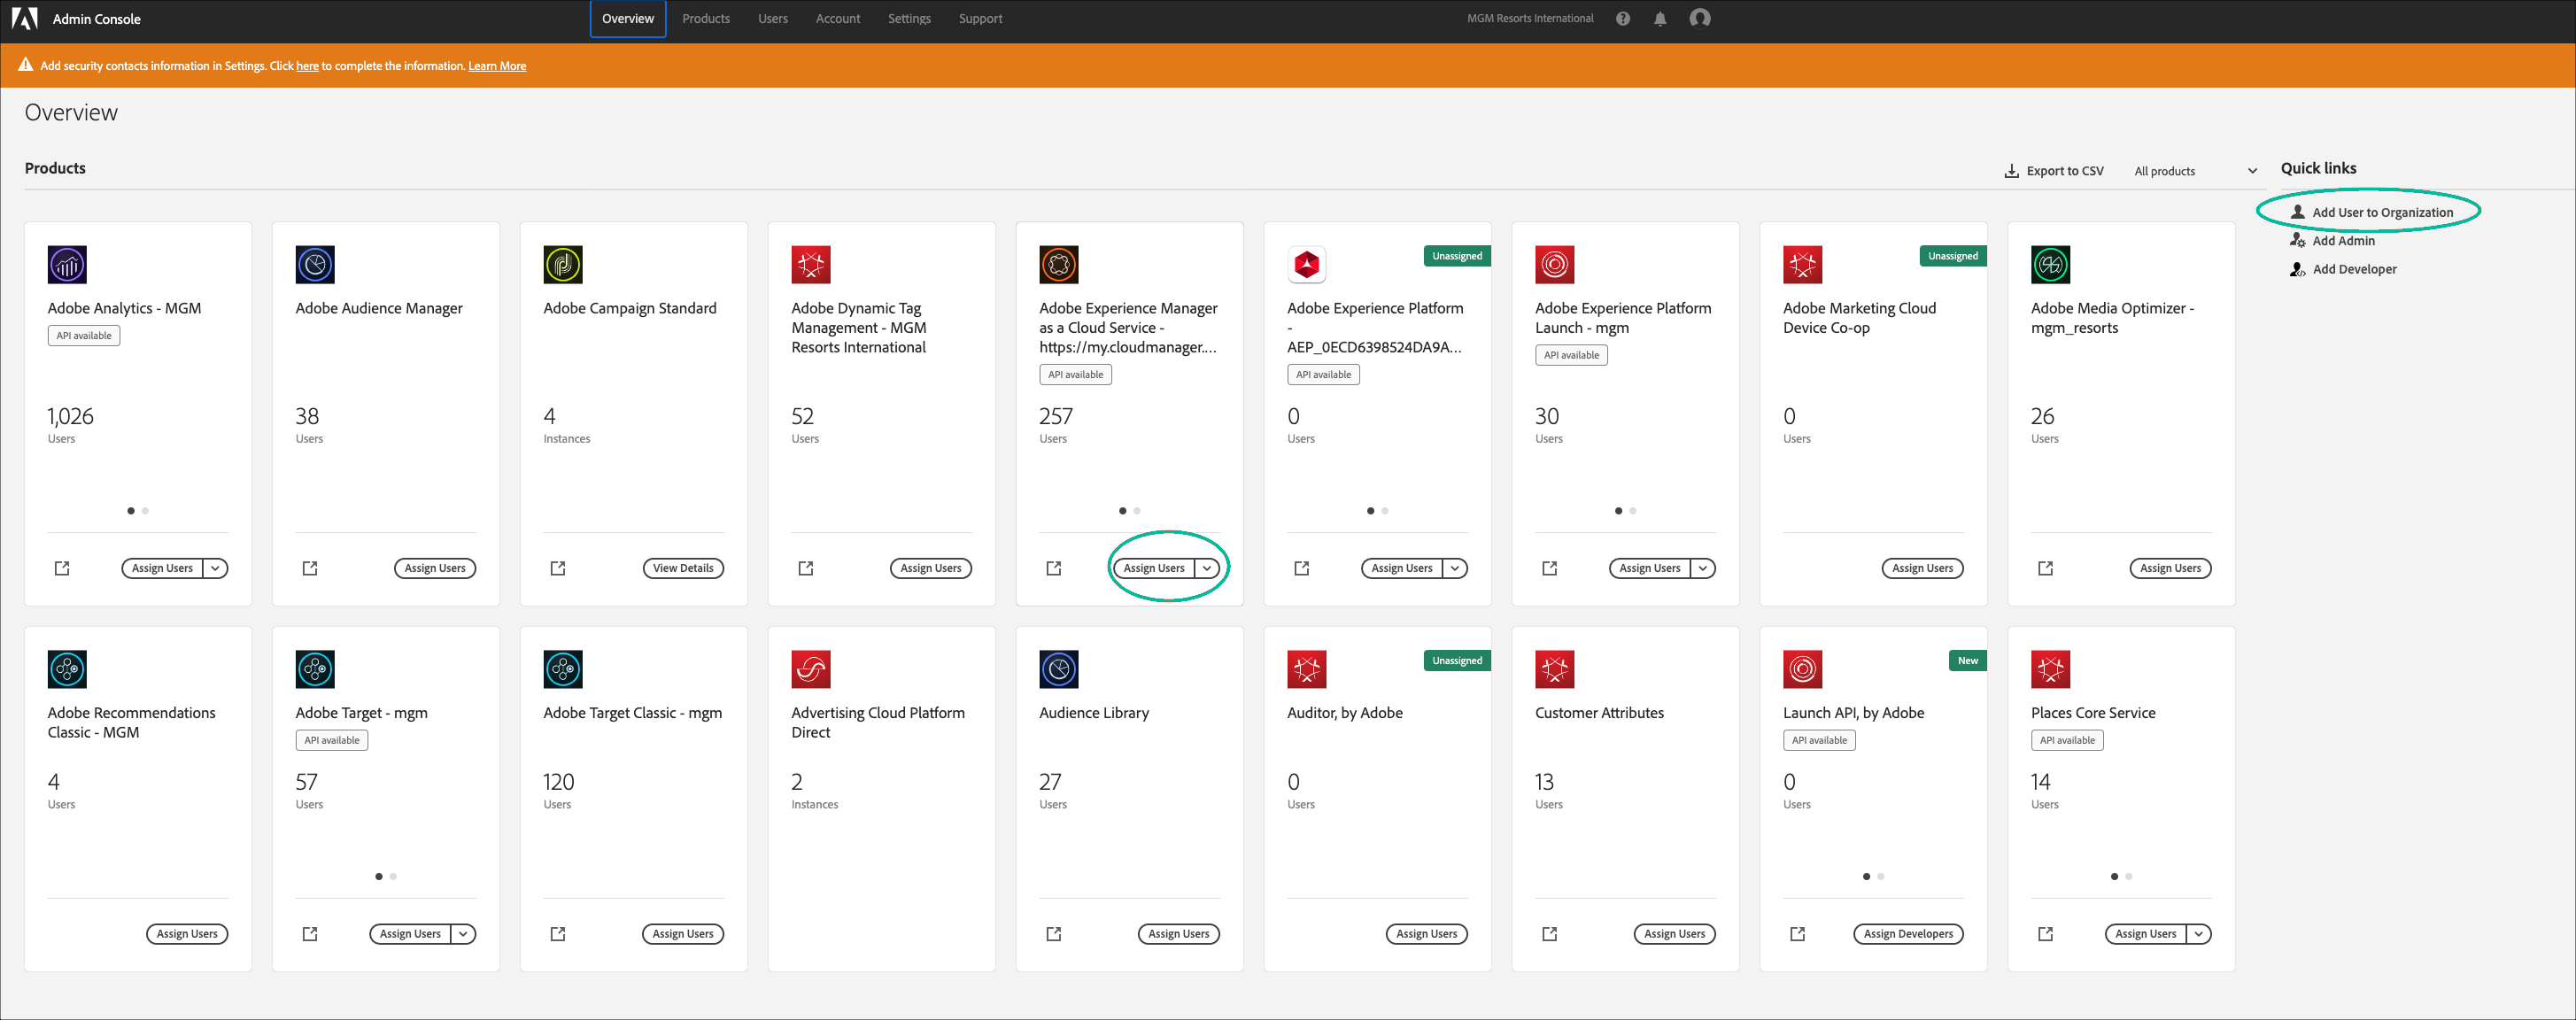Image resolution: width=2576 pixels, height=1020 pixels.
Task: Expand the All products filter dropdown
Action: 2195,171
